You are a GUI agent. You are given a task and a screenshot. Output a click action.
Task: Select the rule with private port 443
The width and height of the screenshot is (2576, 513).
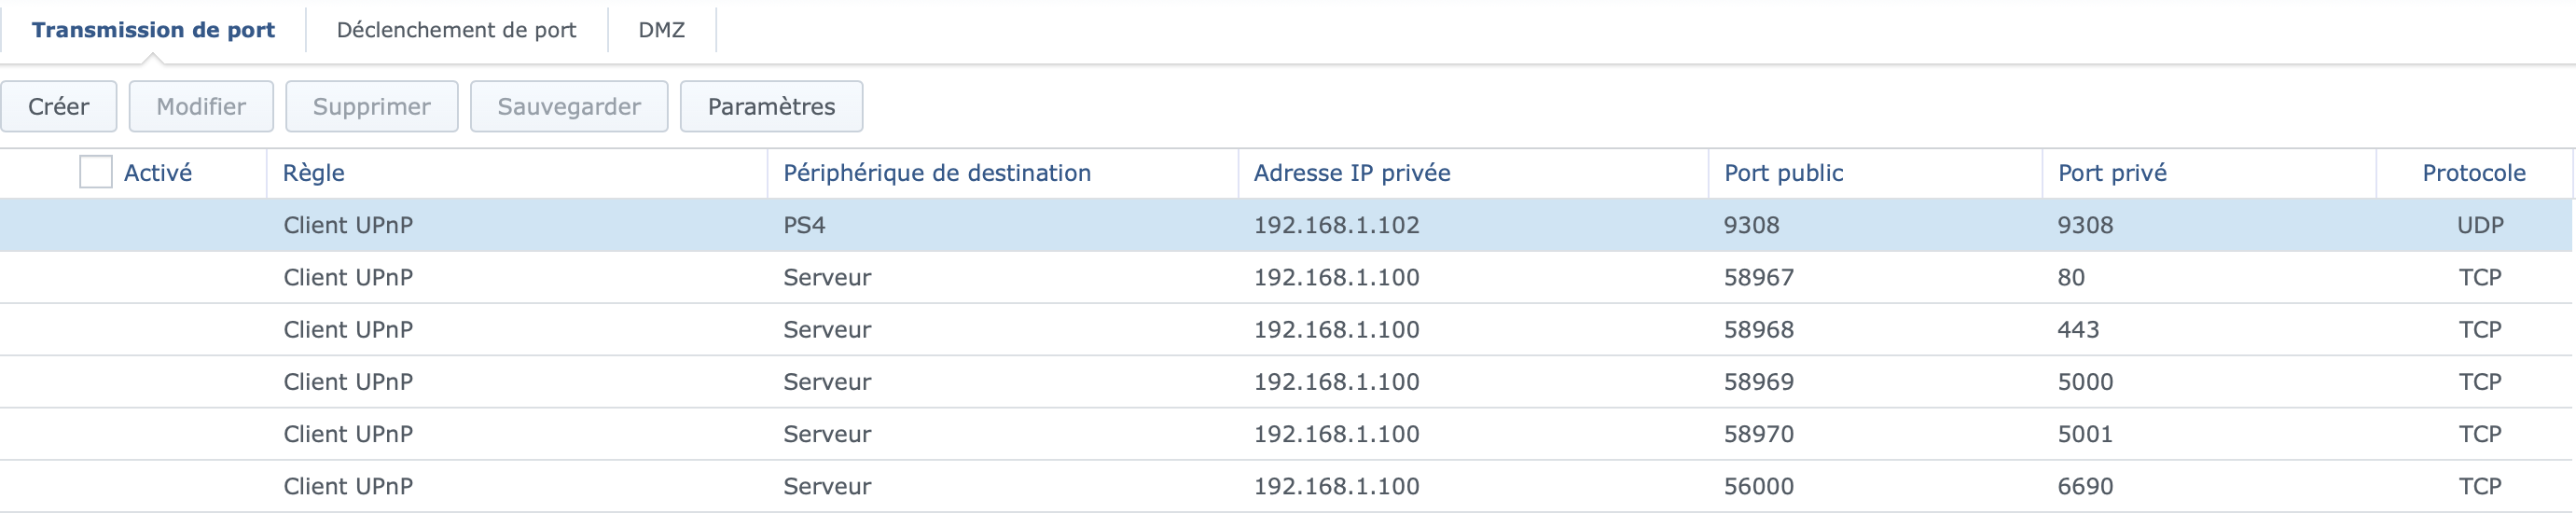click(2078, 329)
